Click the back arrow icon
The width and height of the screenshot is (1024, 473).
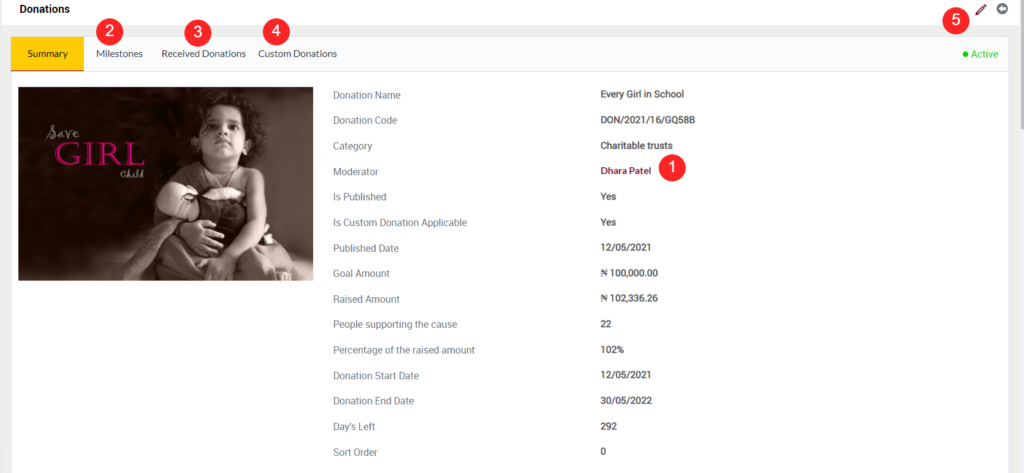[1002, 8]
